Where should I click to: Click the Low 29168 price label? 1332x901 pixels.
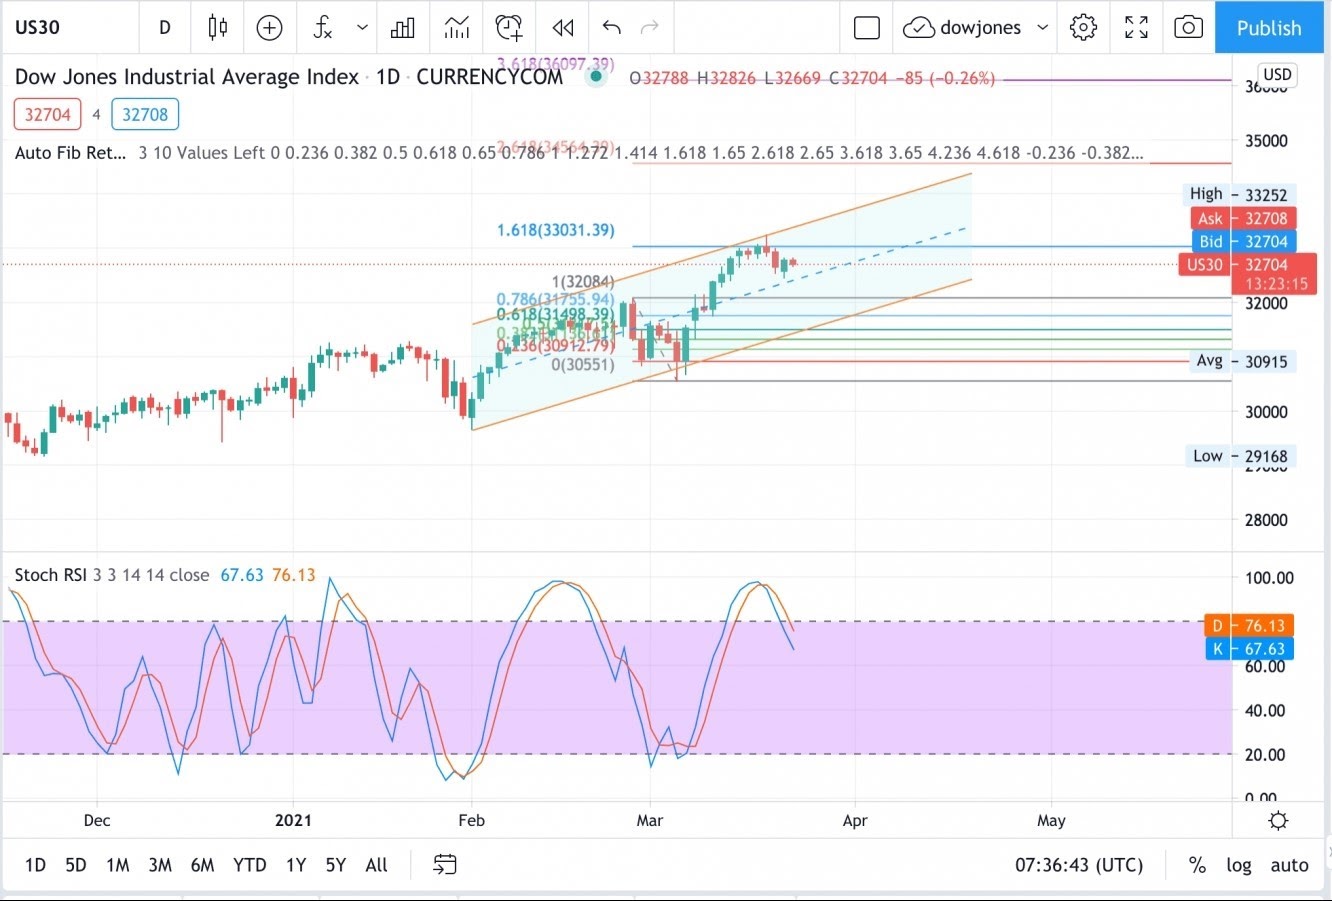[1240, 456]
